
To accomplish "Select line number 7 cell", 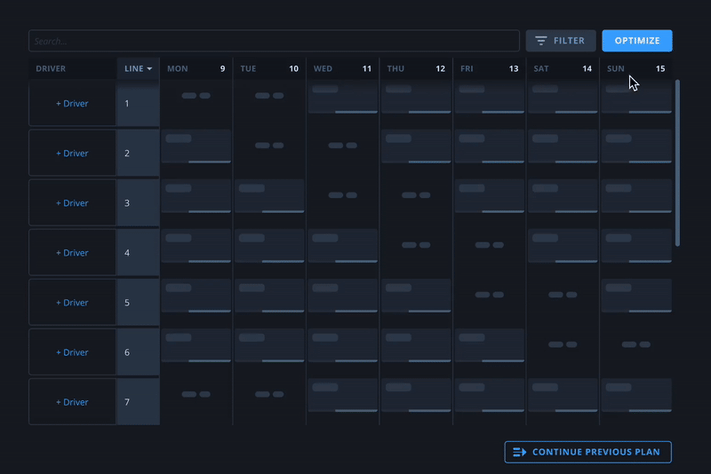I will point(138,402).
